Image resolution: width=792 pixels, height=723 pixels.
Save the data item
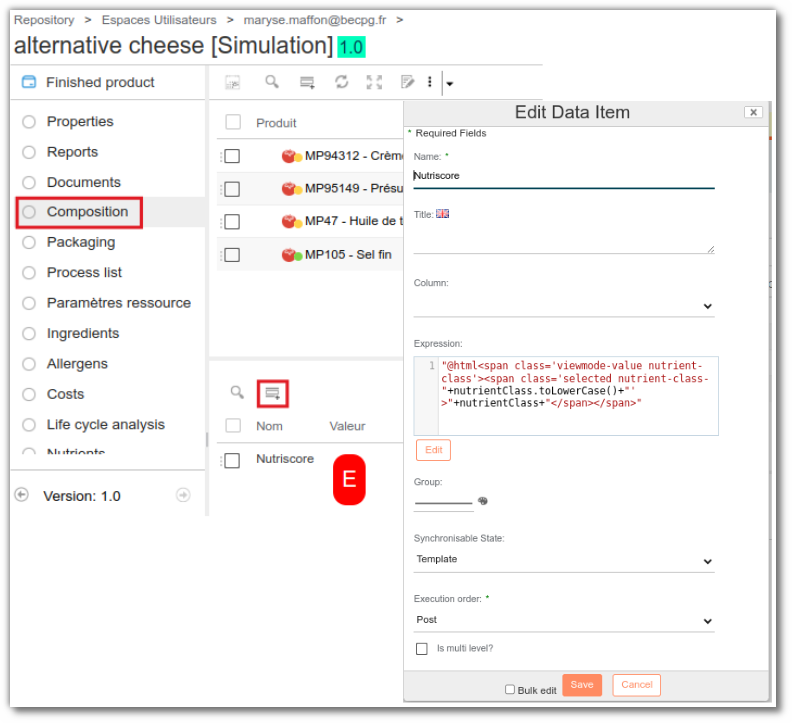[x=582, y=685]
